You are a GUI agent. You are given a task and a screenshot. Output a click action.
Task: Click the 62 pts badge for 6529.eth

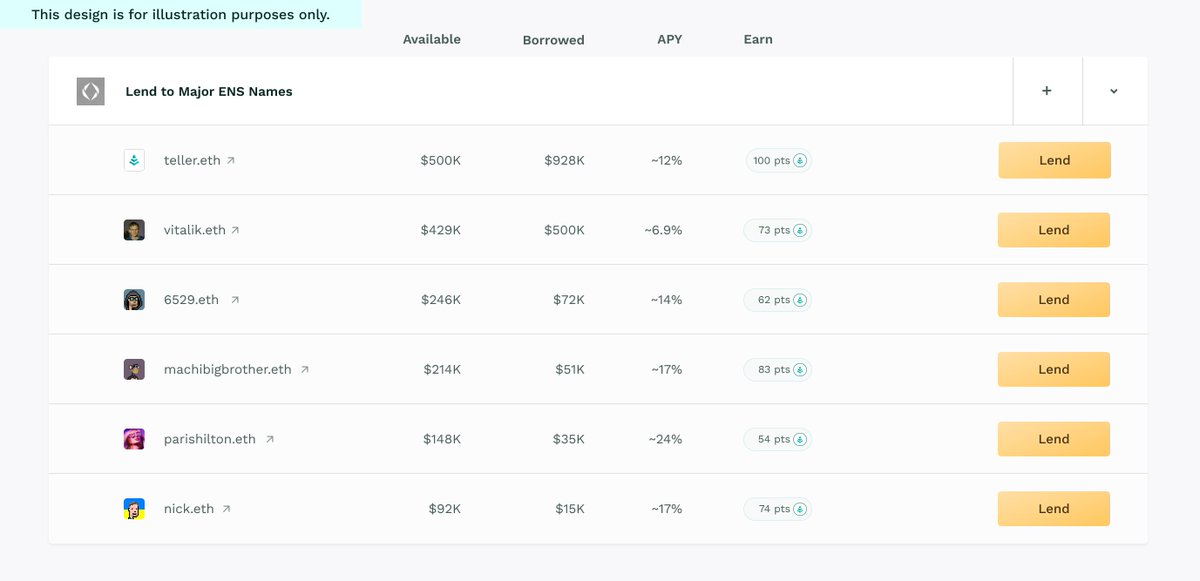pyautogui.click(x=777, y=299)
